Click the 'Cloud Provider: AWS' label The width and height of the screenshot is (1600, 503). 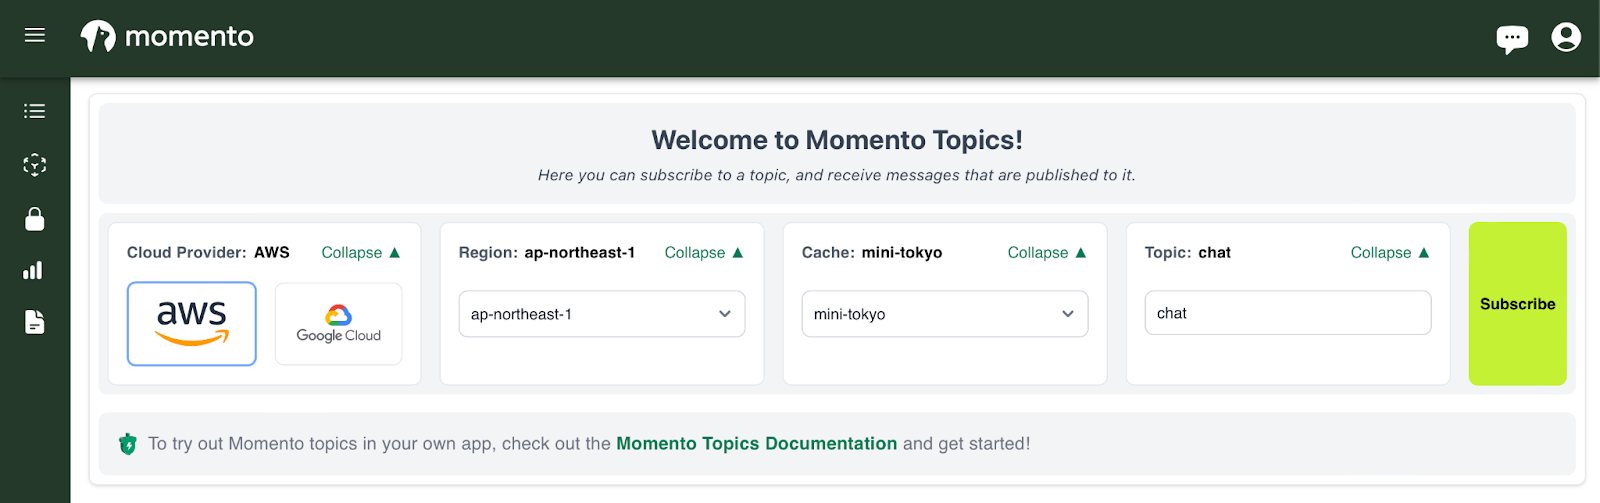click(208, 253)
